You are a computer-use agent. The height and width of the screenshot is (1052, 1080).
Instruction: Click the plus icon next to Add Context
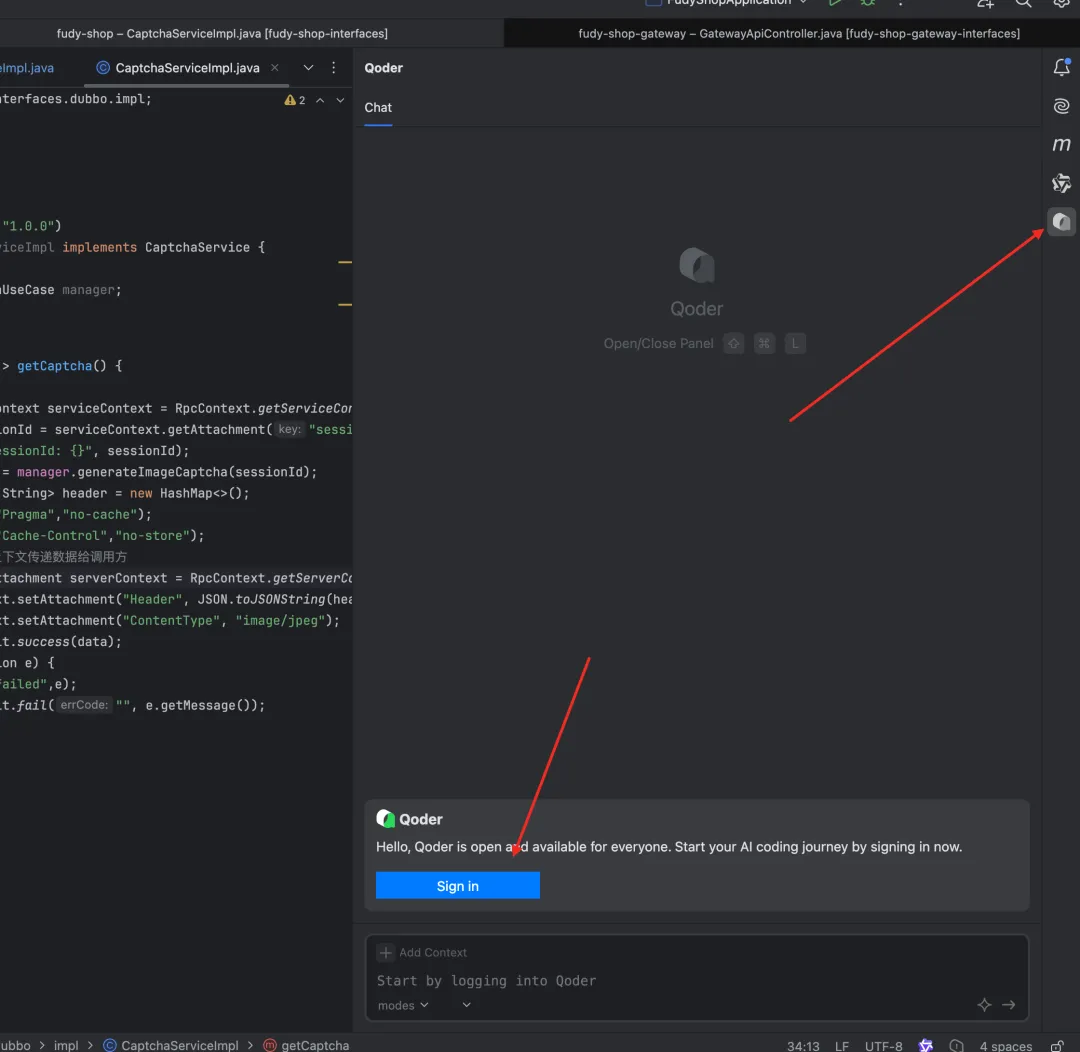click(385, 952)
